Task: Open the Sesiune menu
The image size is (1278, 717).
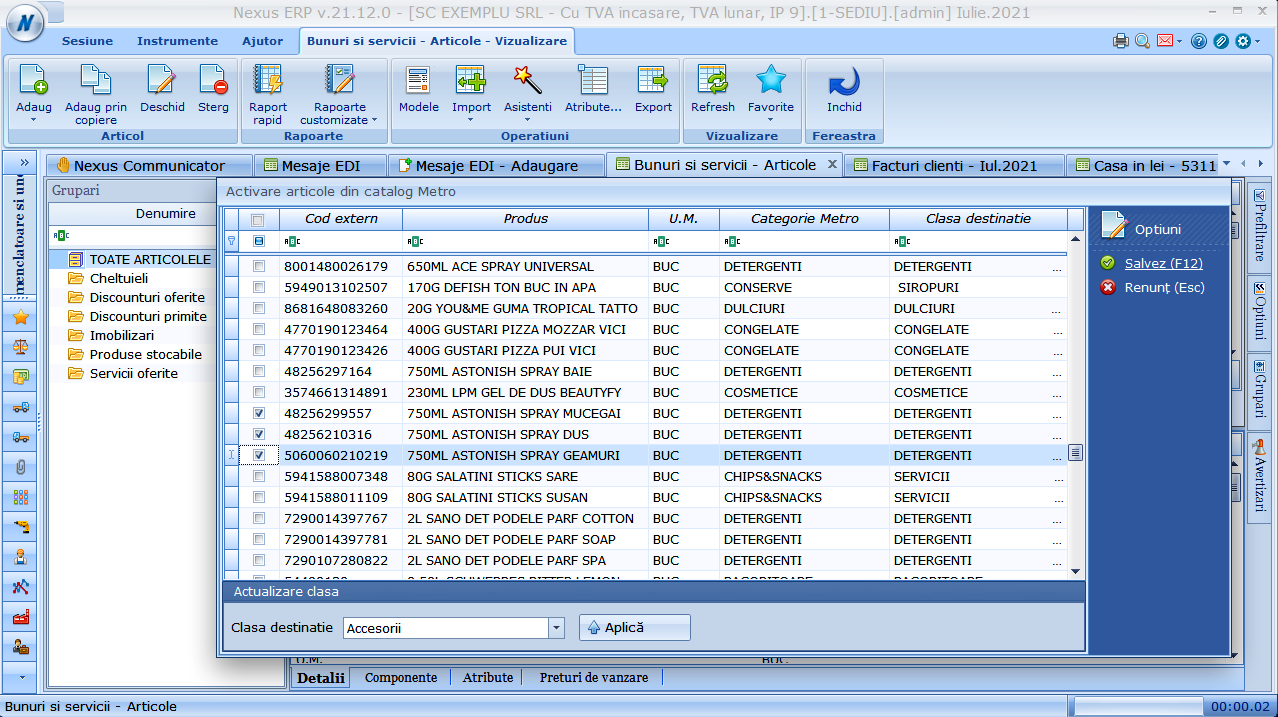Action: pyautogui.click(x=87, y=41)
